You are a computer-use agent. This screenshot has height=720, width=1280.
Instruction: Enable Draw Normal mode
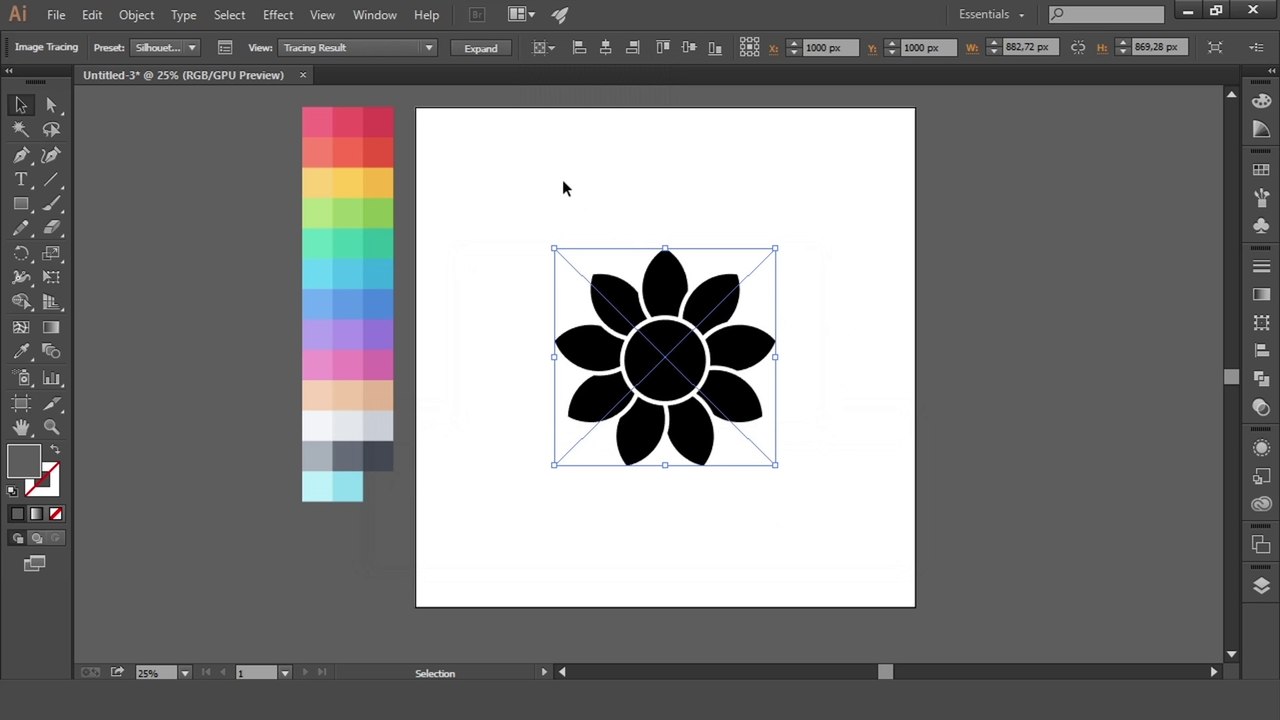tap(18, 538)
